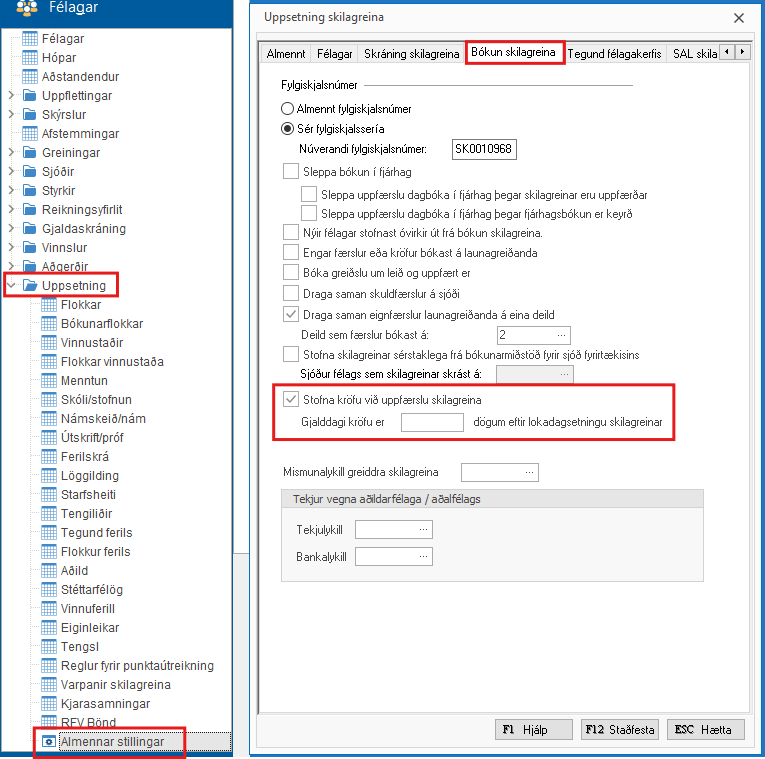Click the ESC Hætta button
This screenshot has width=765, height=759.
click(x=702, y=729)
